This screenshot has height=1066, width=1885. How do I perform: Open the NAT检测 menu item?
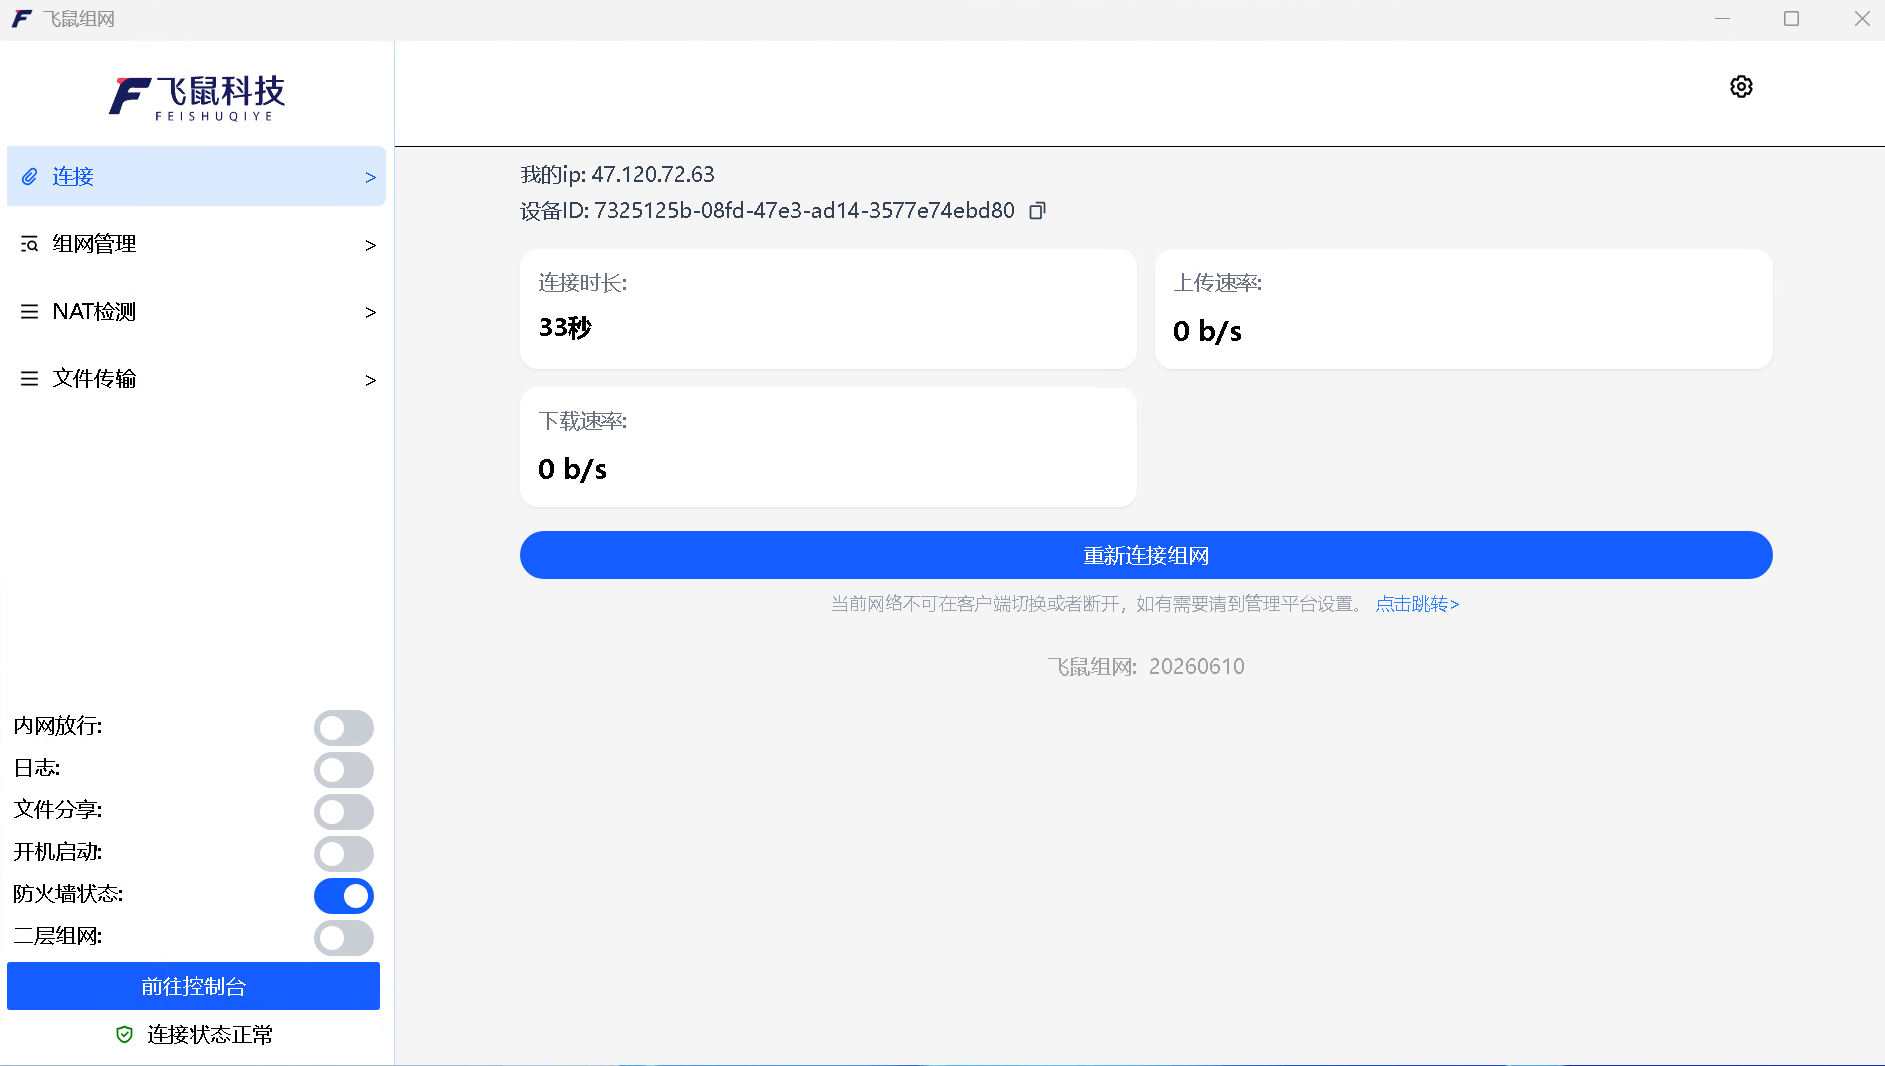coord(196,312)
